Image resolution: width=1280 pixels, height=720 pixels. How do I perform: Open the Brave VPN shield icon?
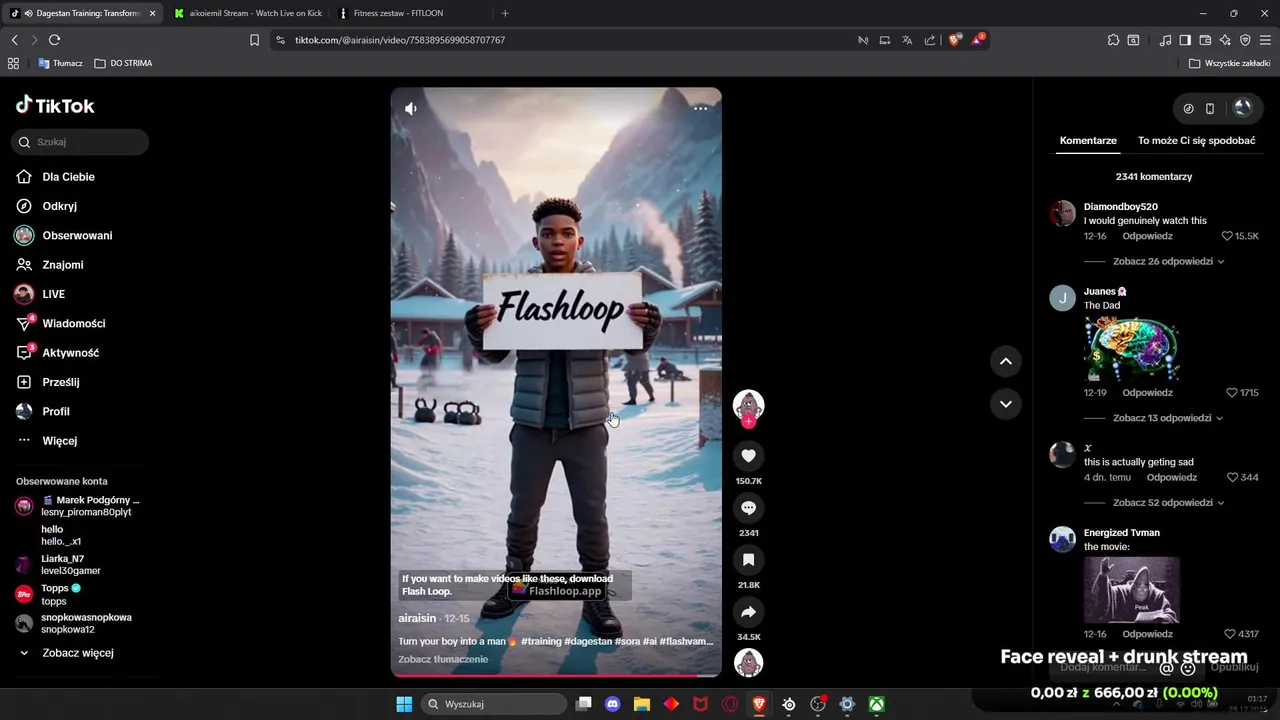(x=1245, y=40)
